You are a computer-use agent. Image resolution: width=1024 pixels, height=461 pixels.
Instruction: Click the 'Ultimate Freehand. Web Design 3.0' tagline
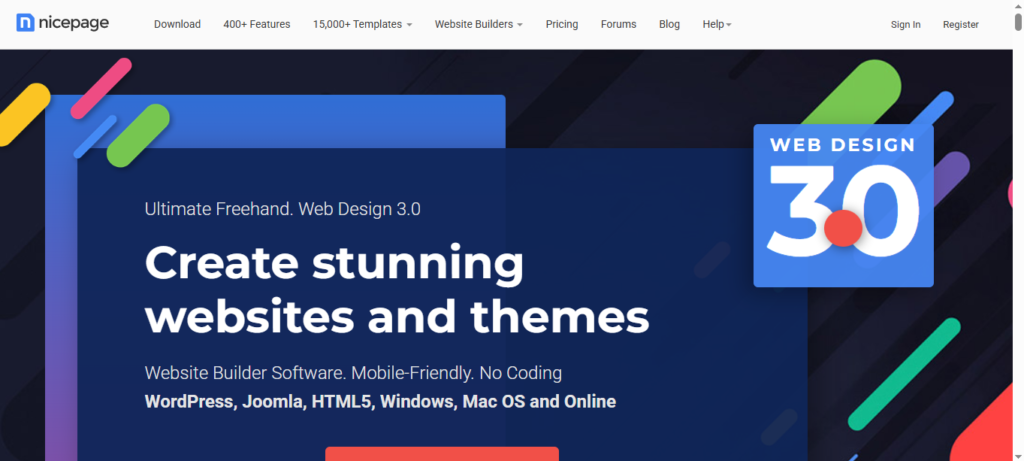(x=282, y=209)
